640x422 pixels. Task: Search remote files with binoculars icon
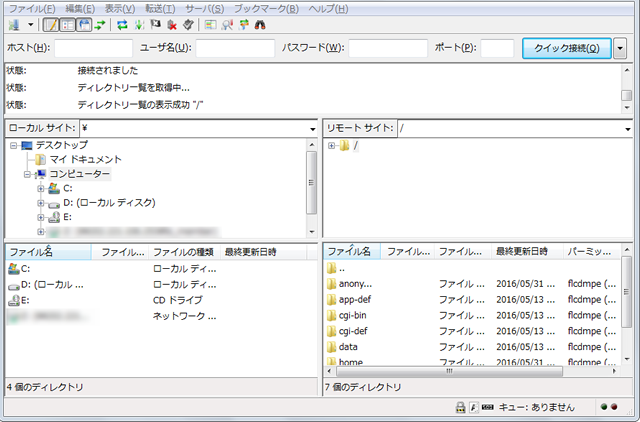[260, 25]
